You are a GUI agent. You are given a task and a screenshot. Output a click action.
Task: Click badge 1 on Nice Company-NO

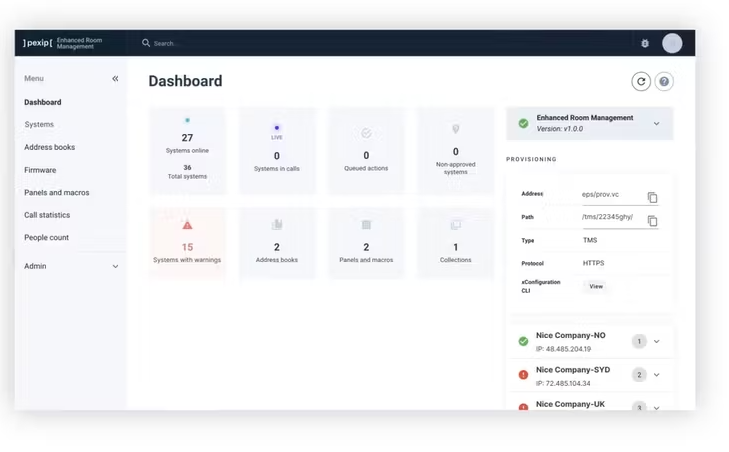click(x=639, y=341)
